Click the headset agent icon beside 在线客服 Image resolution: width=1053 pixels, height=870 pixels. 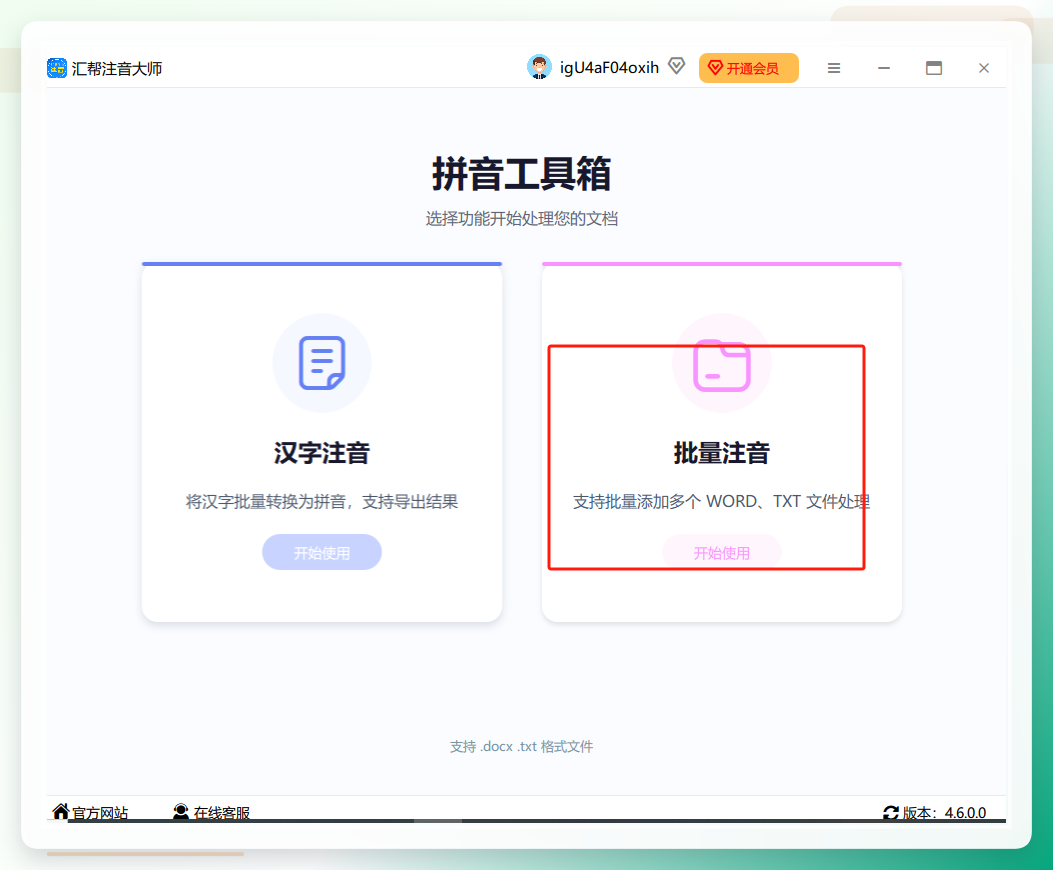click(x=181, y=812)
